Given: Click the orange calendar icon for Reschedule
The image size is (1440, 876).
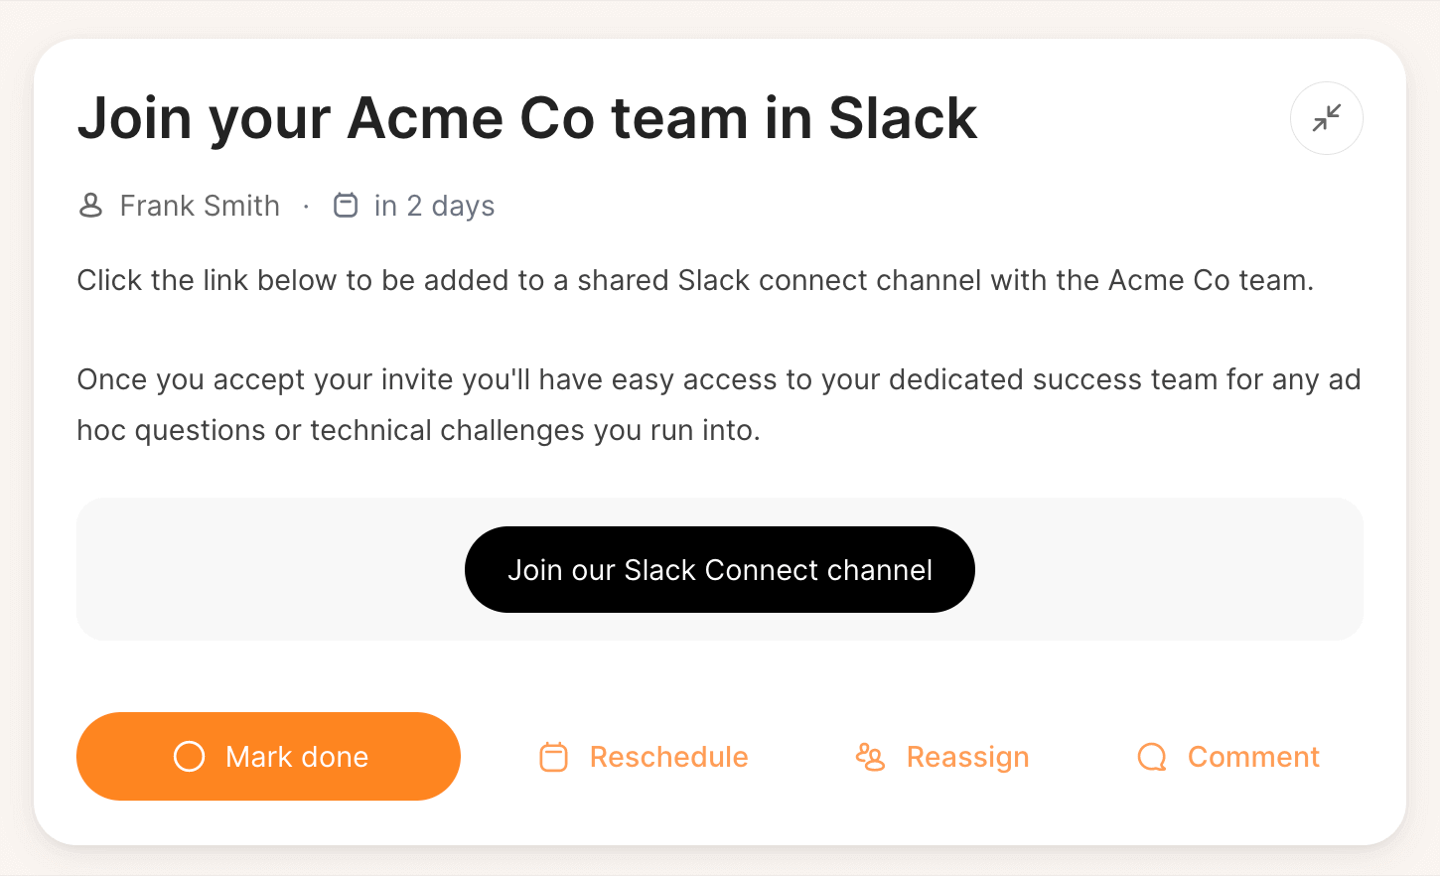Looking at the screenshot, I should tap(553, 757).
